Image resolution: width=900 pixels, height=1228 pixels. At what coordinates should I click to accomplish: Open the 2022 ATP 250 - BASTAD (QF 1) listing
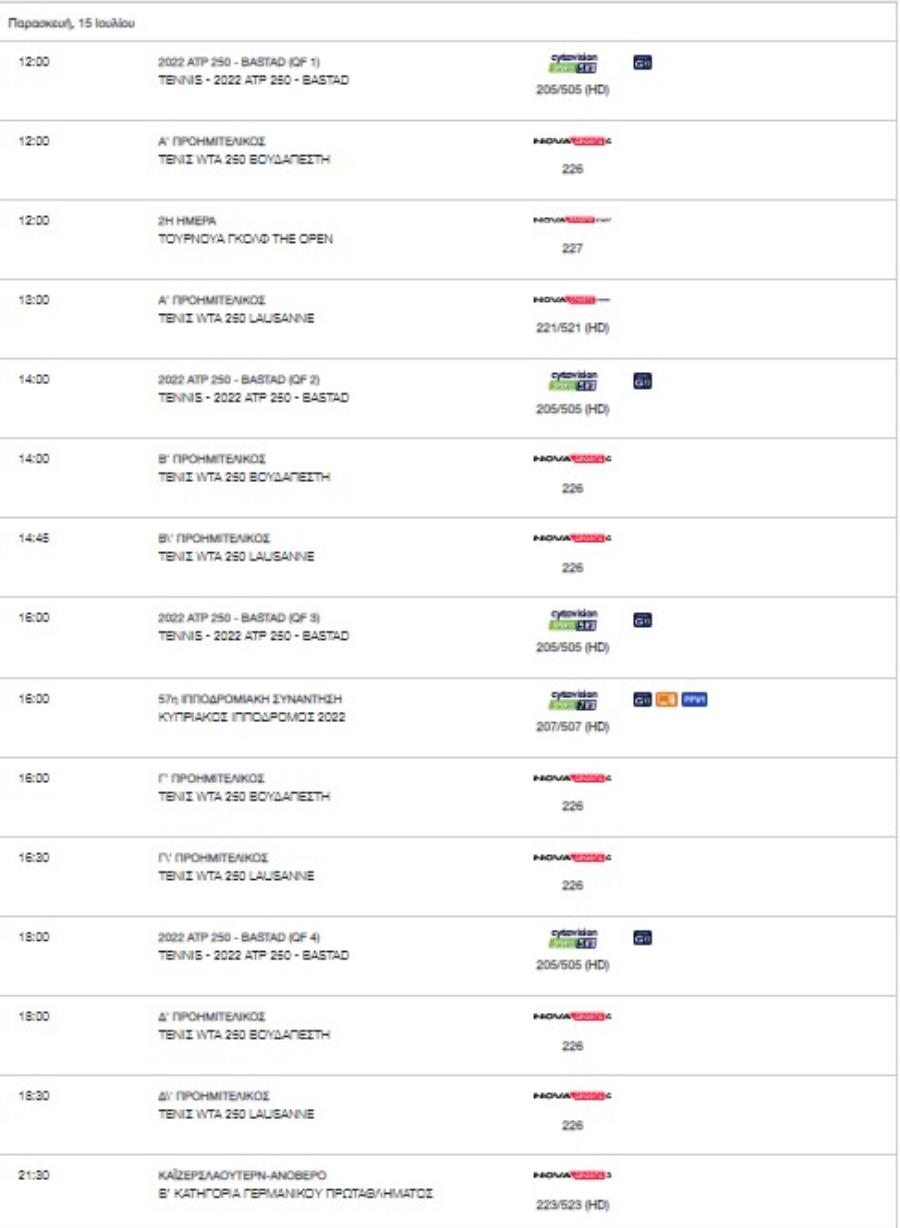[239, 62]
